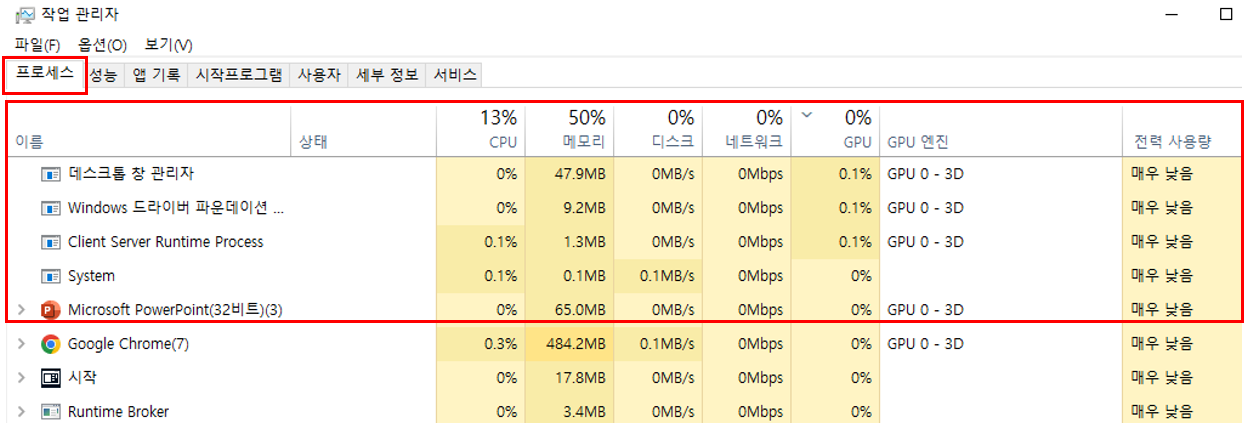1250x423 pixels.
Task: Switch to the 앱 기록 tab
Action: pyautogui.click(x=157, y=75)
